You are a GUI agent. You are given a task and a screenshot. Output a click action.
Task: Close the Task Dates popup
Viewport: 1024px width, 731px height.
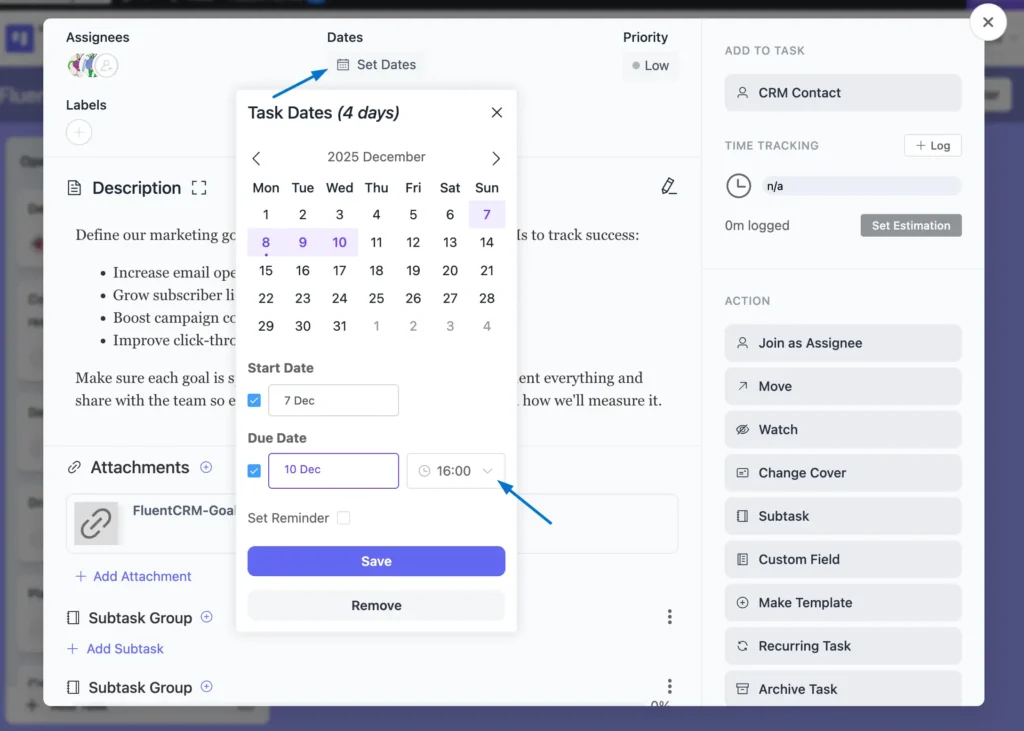496,113
